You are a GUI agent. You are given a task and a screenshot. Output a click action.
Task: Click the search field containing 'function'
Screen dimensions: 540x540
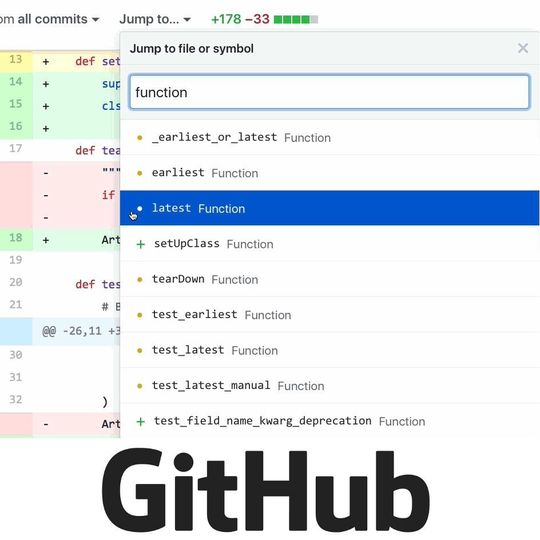(x=330, y=92)
